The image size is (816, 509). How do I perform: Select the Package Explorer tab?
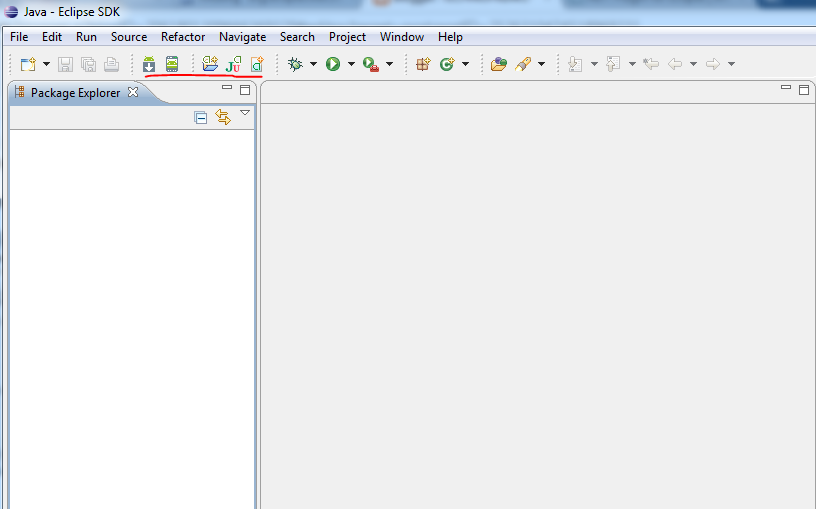pos(75,93)
